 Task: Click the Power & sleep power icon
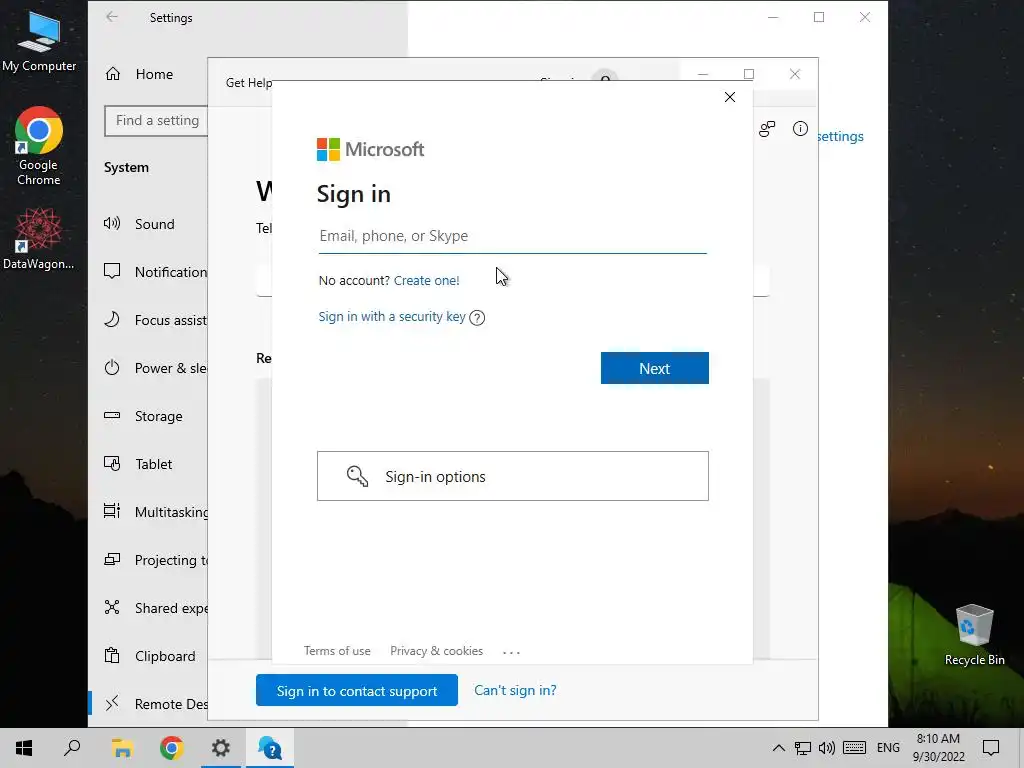coord(112,368)
